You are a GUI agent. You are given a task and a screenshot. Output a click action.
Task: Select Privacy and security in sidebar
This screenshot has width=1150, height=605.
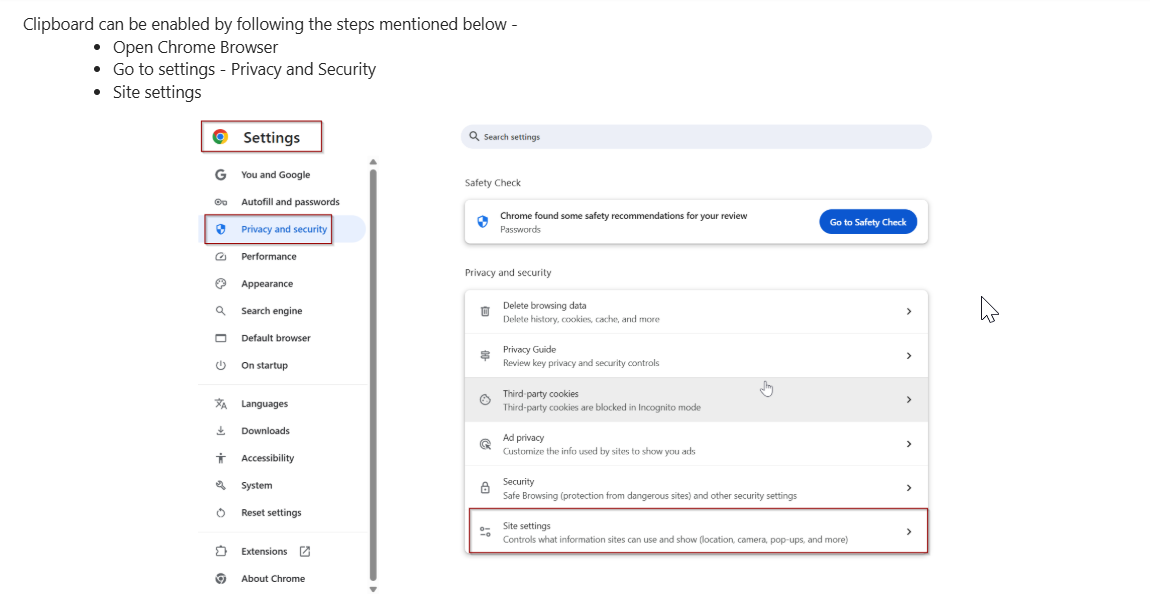click(x=284, y=229)
